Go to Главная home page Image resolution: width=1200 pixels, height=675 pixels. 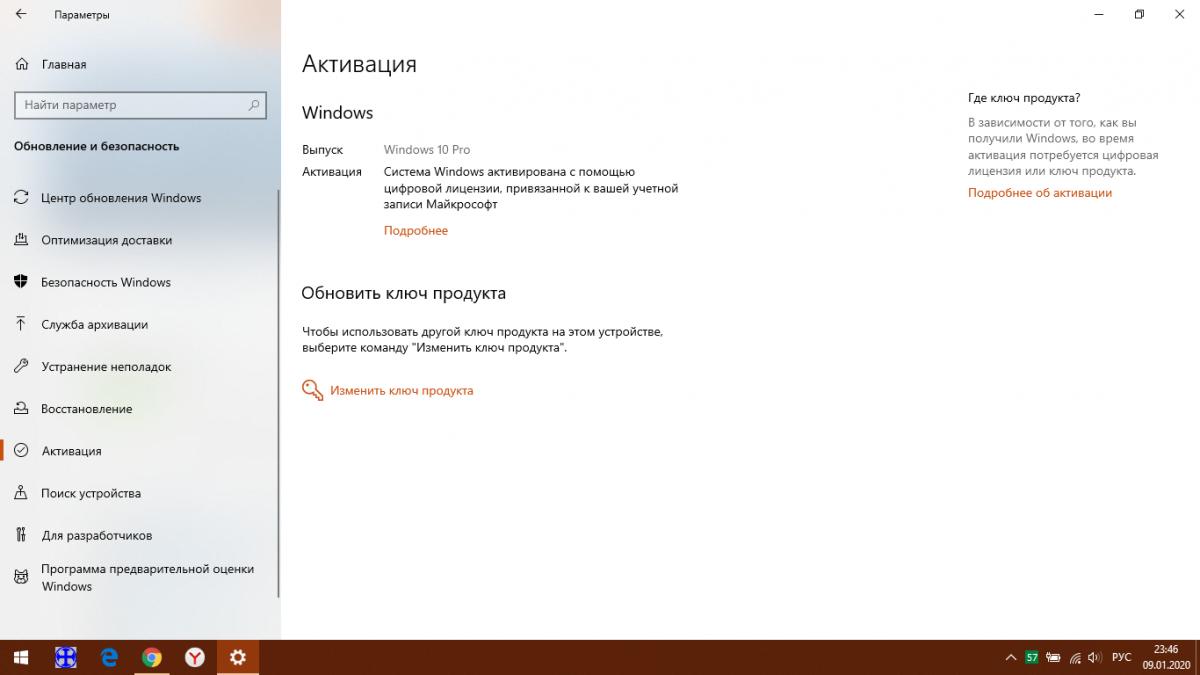(x=63, y=64)
